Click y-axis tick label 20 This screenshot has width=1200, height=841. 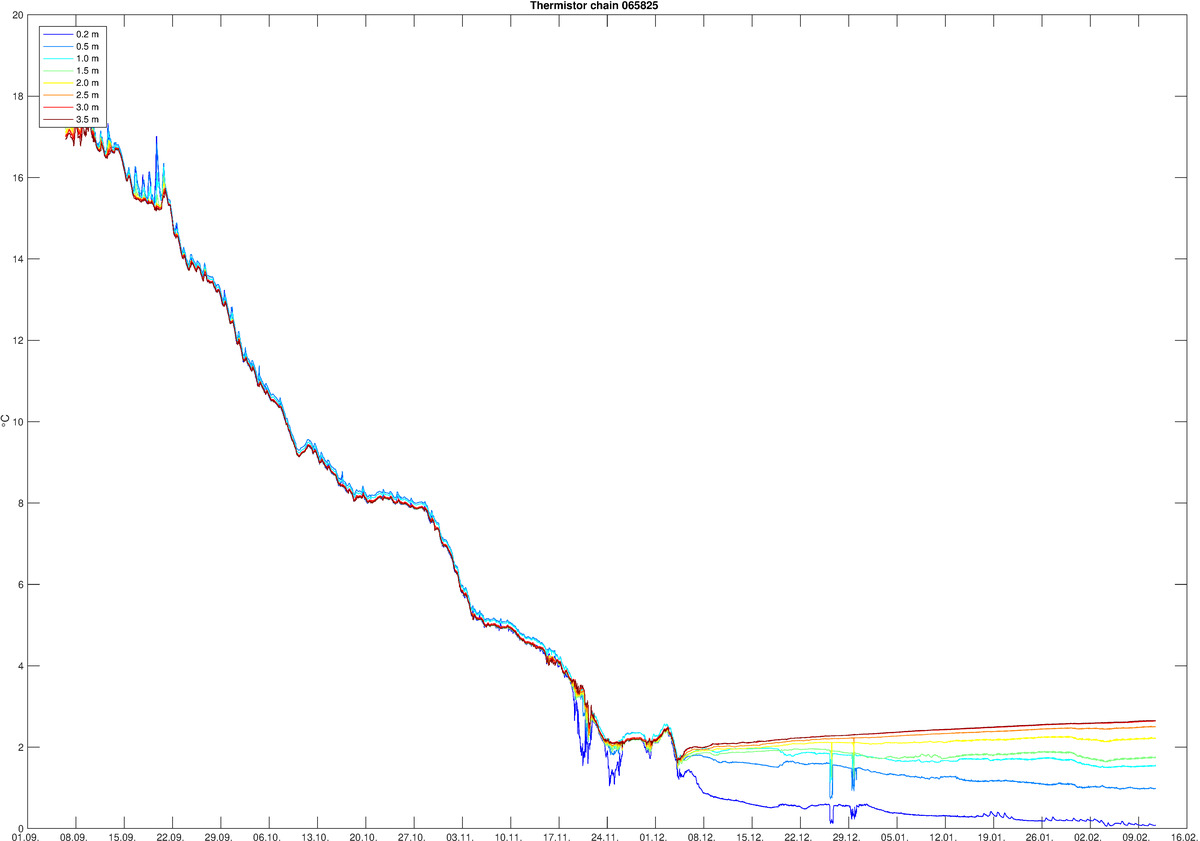17,15
